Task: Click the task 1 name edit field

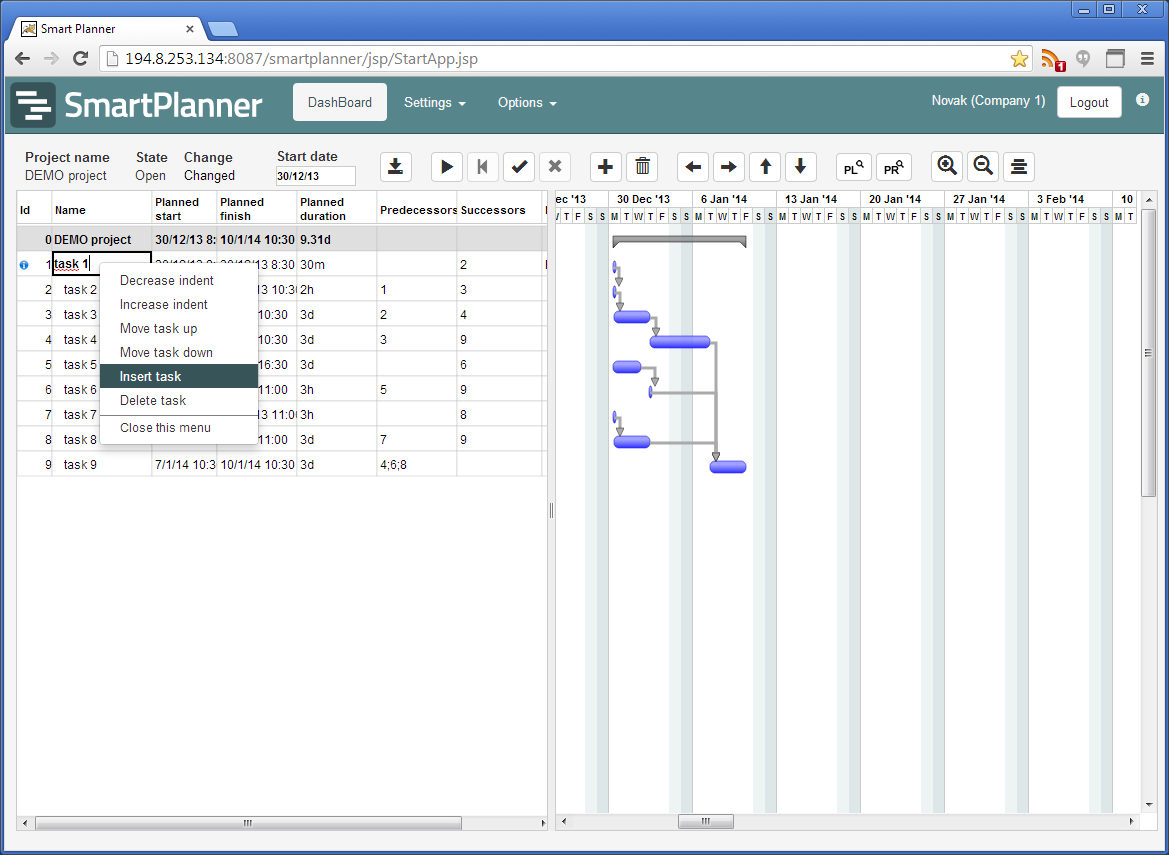Action: pyautogui.click(x=101, y=264)
